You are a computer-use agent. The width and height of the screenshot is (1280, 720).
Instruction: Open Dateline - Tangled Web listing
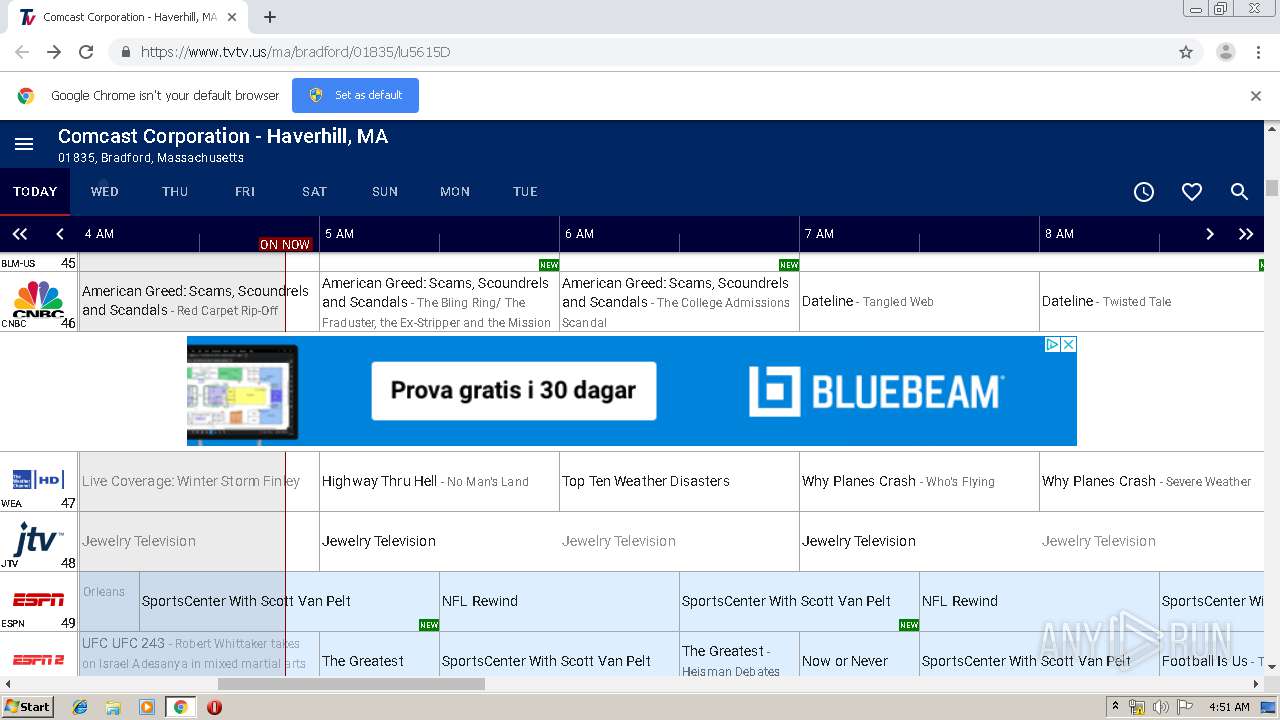919,301
